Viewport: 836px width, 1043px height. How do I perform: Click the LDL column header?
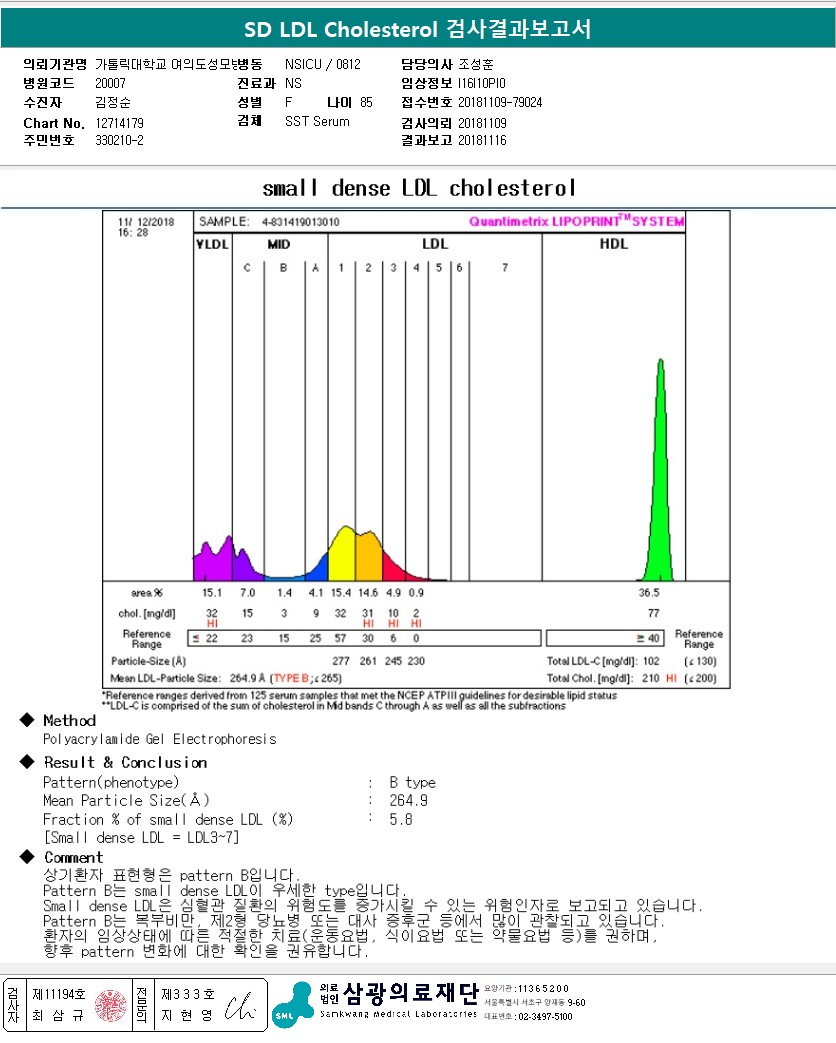pos(435,244)
